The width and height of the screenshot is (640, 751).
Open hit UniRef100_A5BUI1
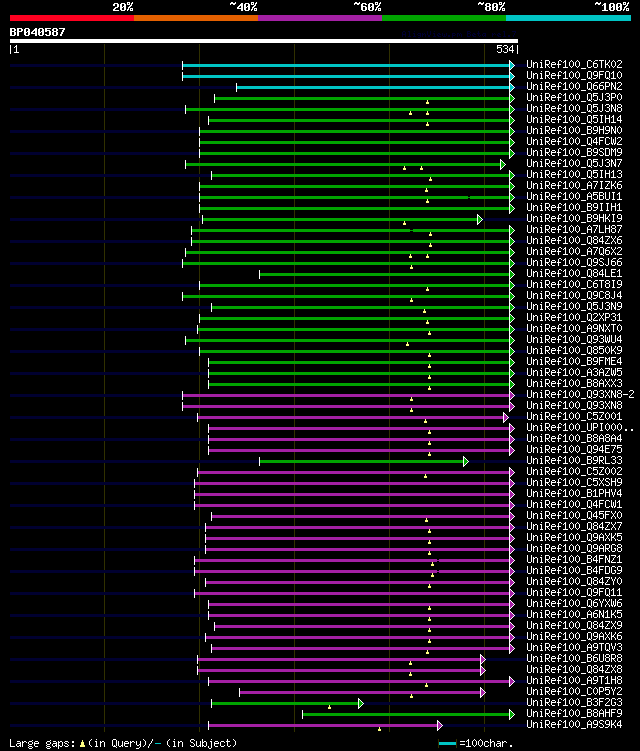coord(574,196)
